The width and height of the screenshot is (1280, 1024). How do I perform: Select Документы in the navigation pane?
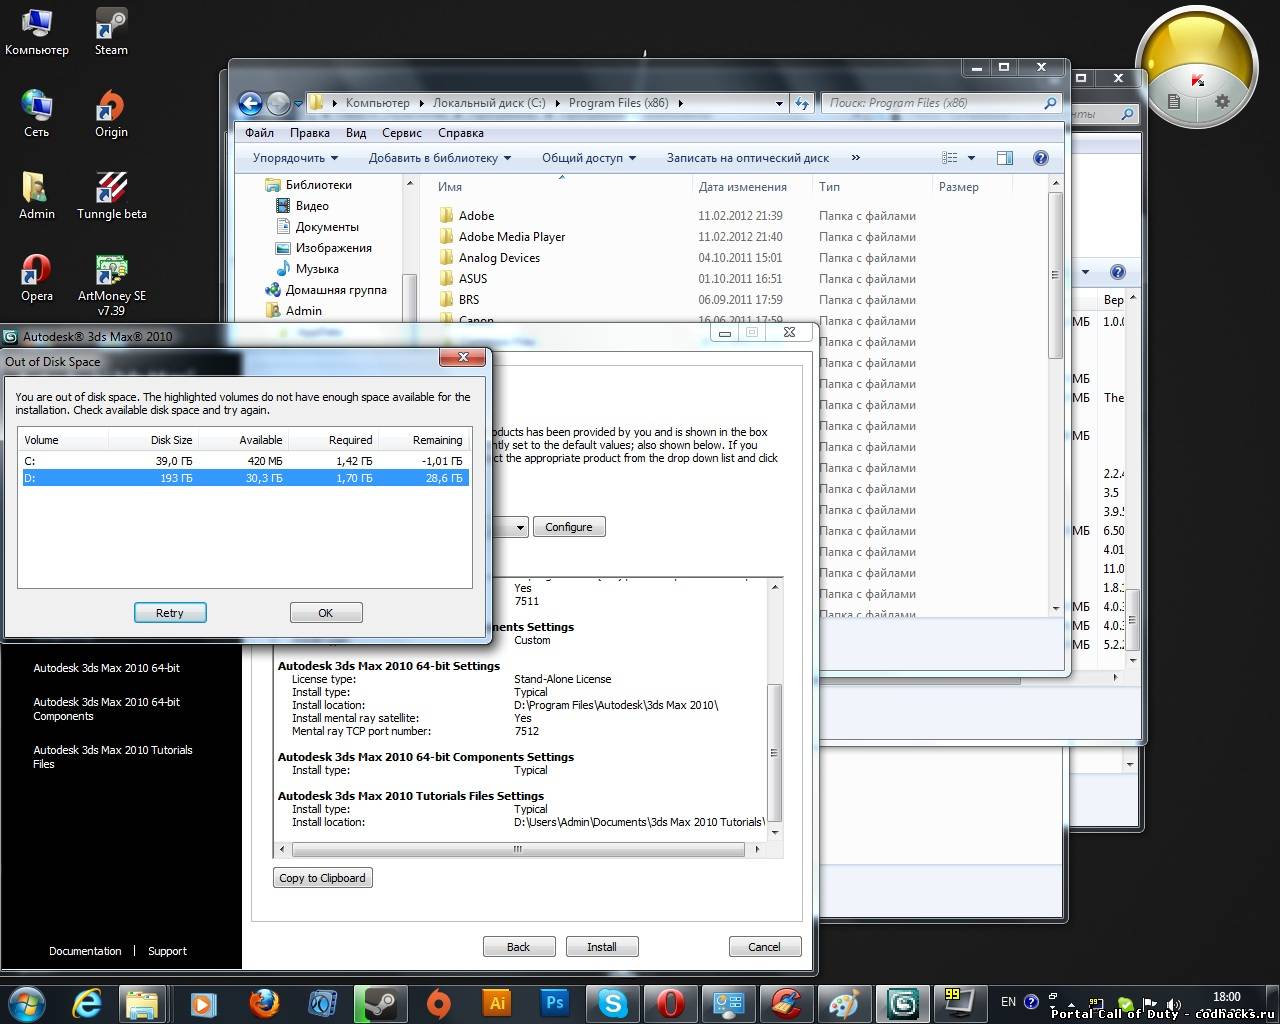coord(327,227)
